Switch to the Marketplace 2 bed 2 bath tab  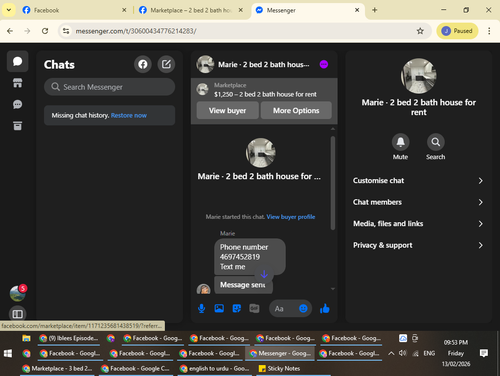[x=191, y=10]
